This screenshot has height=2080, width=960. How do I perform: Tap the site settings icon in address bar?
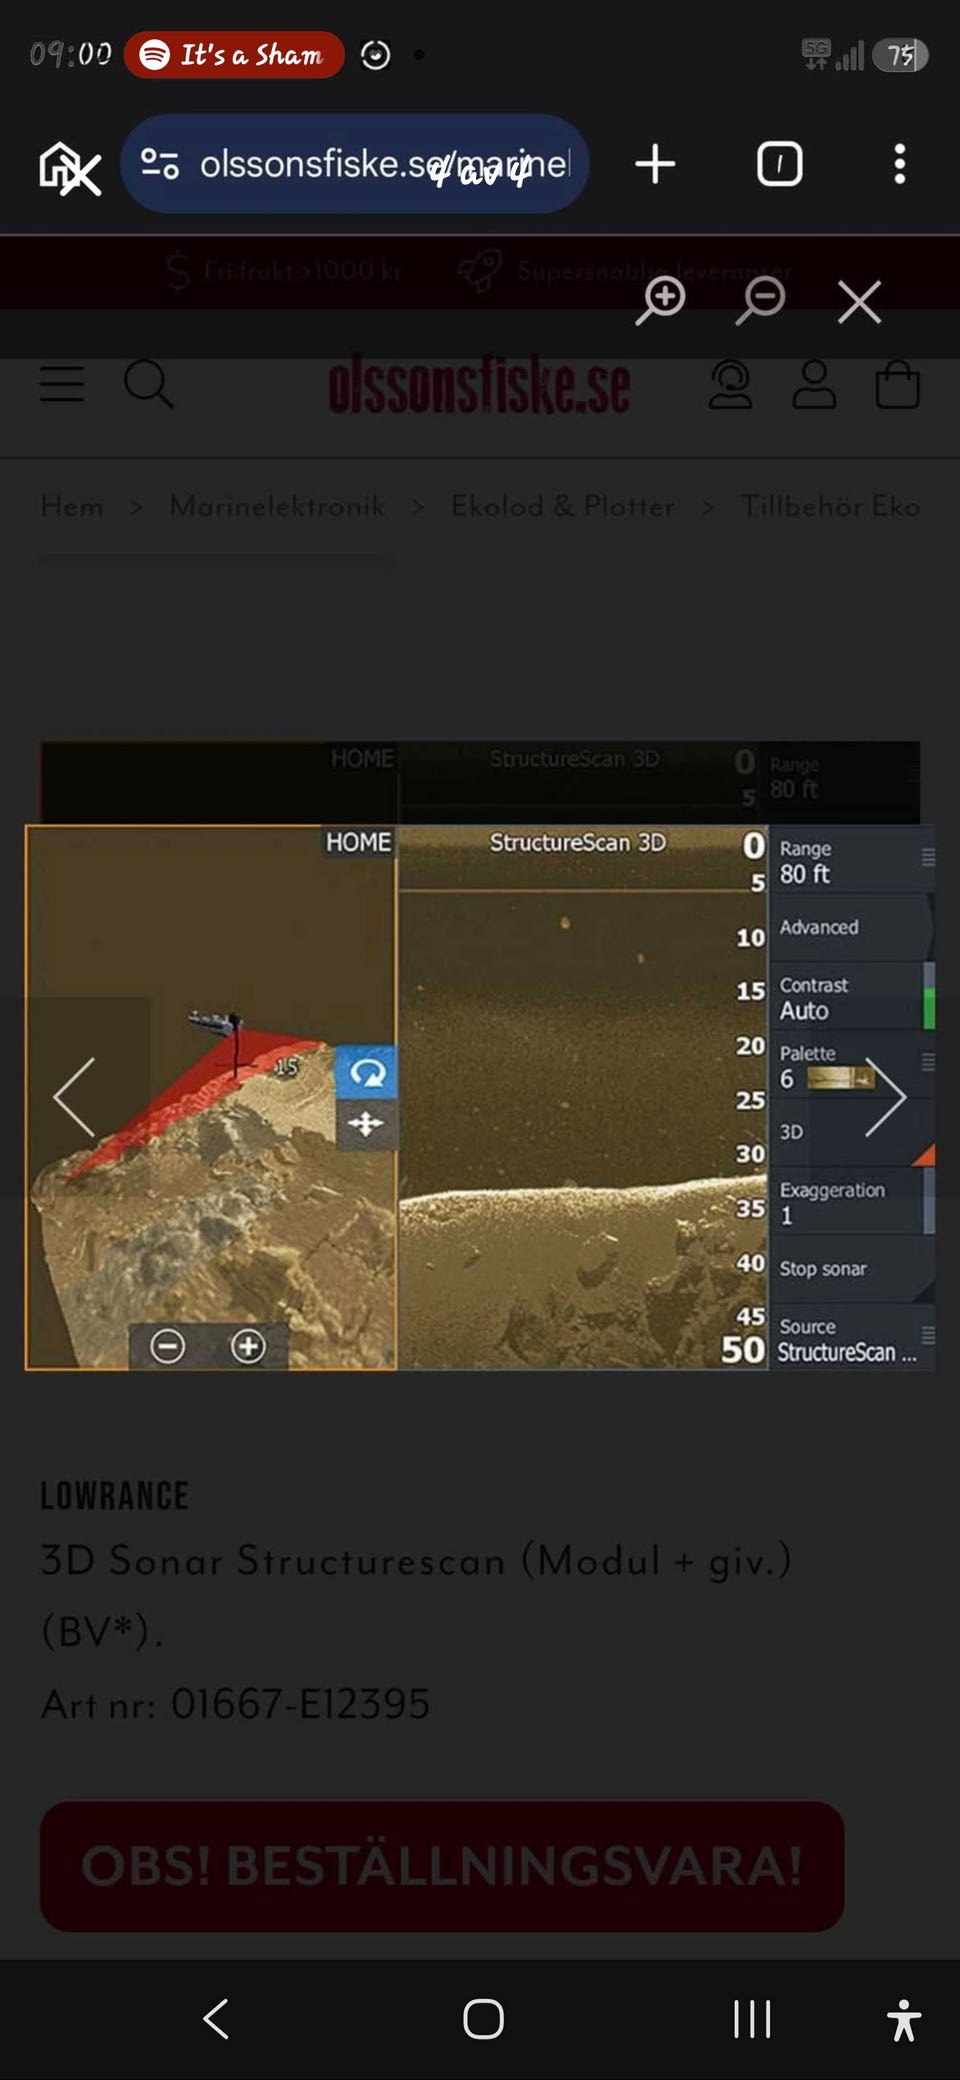pos(160,164)
